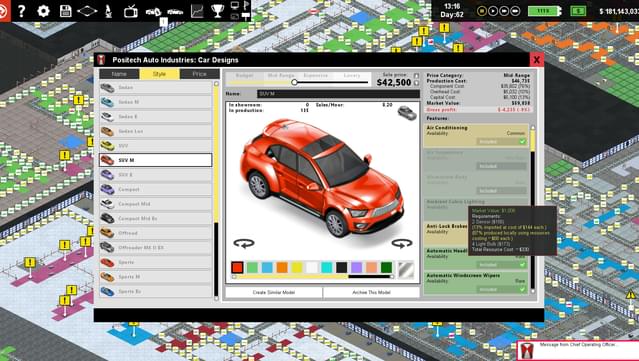Select the Mid Range price category
Screen dimensions: 639x361
click(281, 75)
